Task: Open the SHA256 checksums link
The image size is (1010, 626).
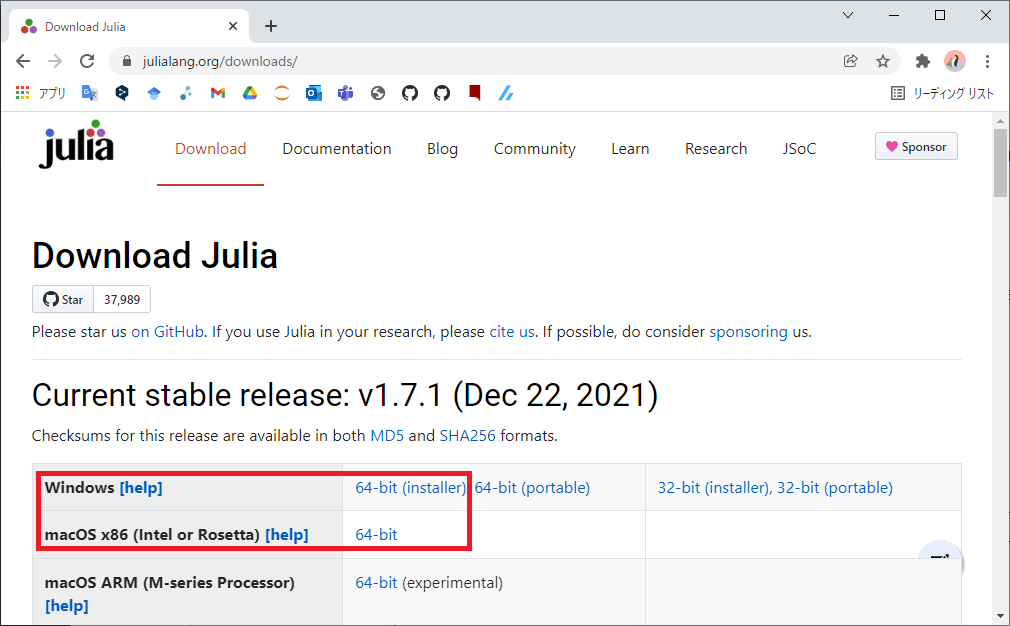Action: (x=468, y=435)
